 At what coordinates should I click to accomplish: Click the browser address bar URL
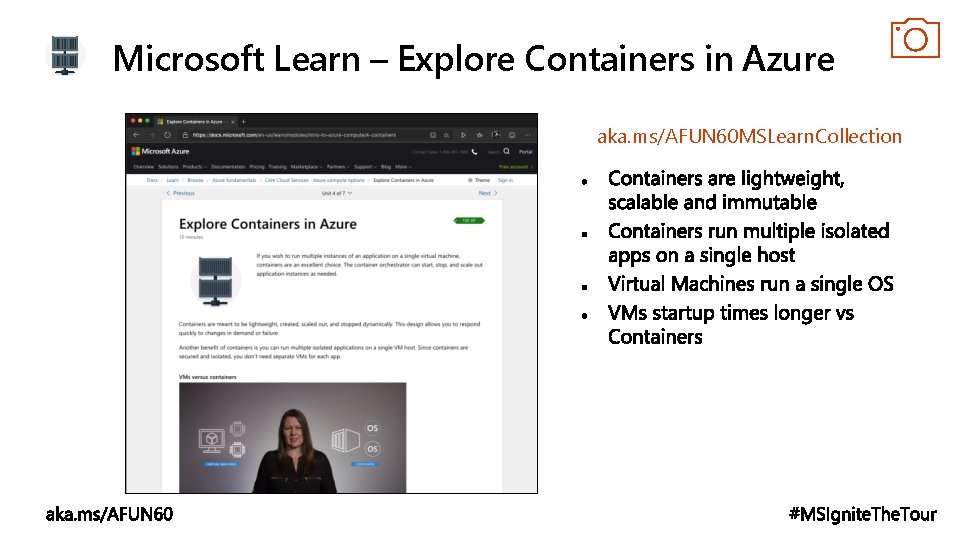tap(294, 135)
